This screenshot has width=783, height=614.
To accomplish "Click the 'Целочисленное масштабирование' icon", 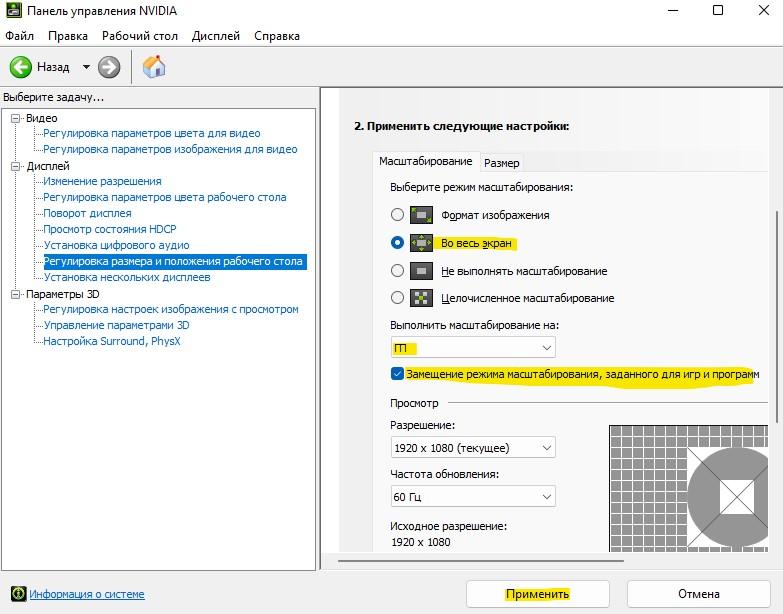I will pyautogui.click(x=421, y=298).
